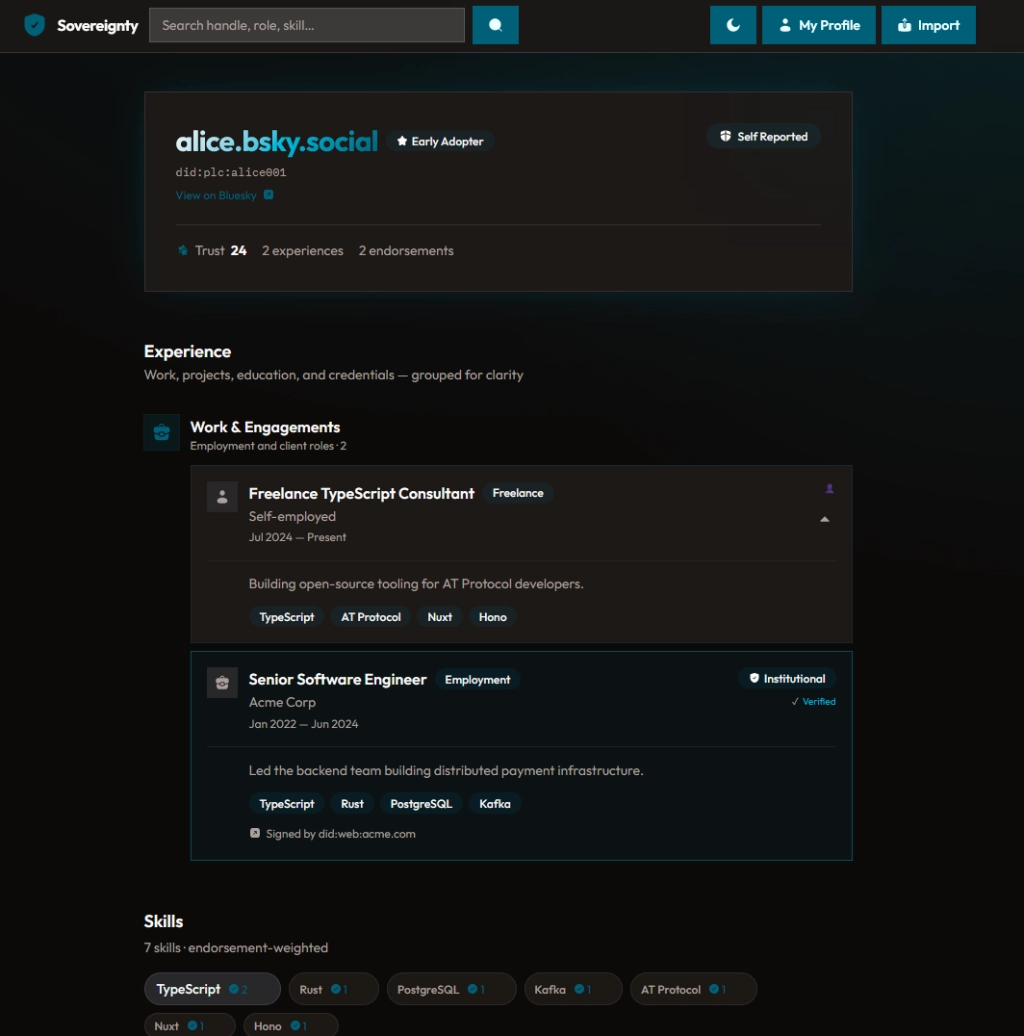1024x1036 pixels.
Task: Select the TypeScript tag on the Freelance card
Action: click(x=287, y=617)
